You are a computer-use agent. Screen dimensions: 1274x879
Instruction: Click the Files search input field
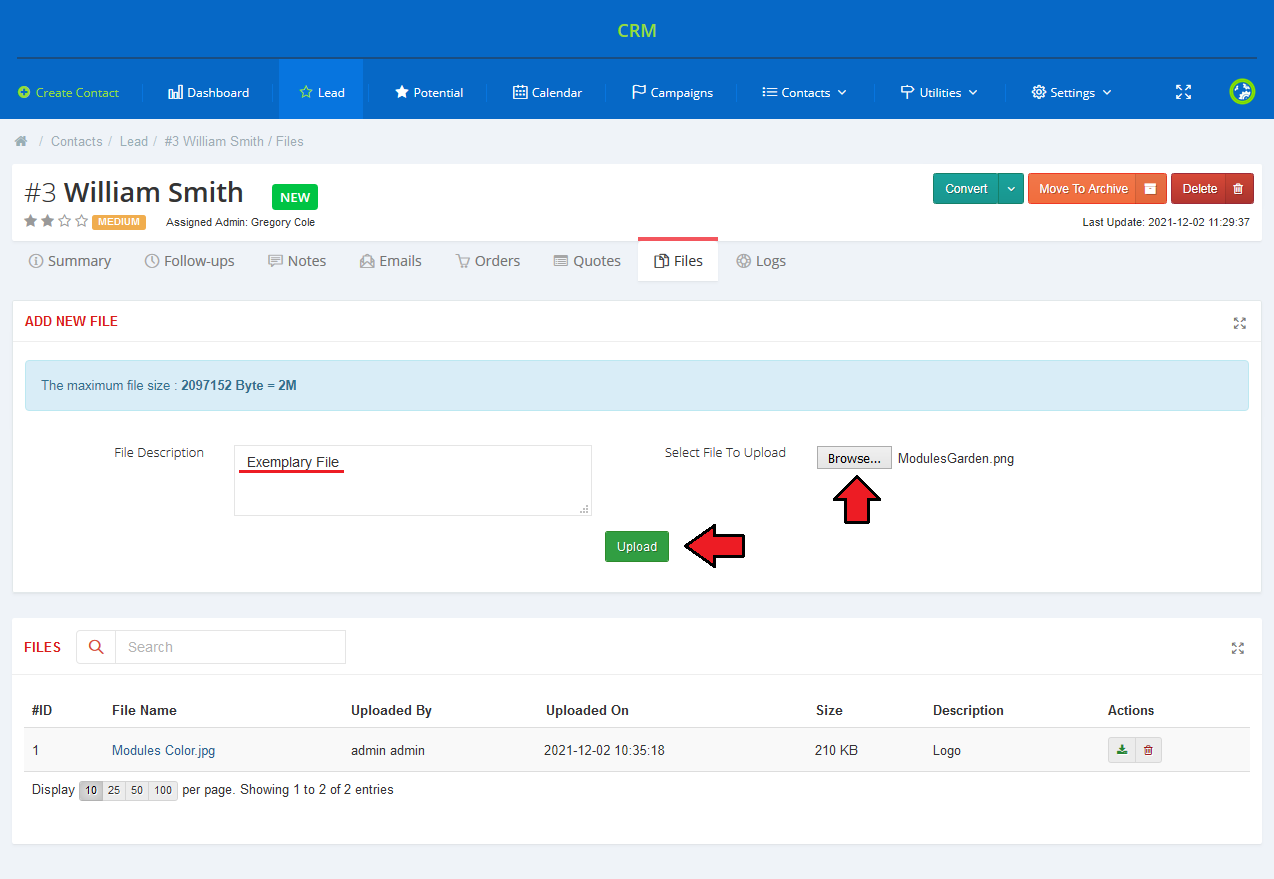click(x=230, y=647)
